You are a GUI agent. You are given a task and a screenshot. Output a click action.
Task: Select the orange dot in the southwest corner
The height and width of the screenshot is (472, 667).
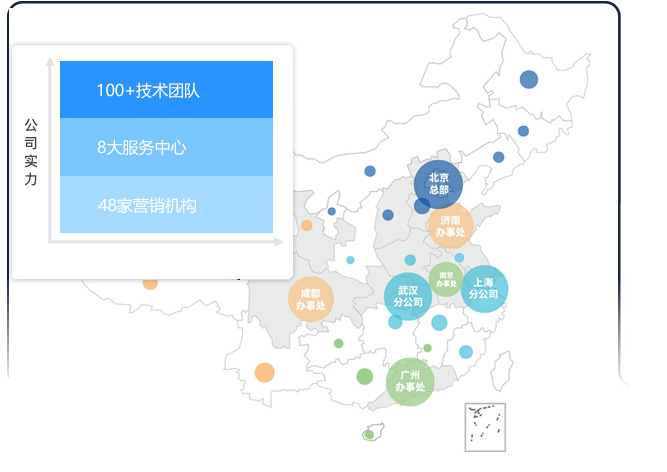(264, 372)
